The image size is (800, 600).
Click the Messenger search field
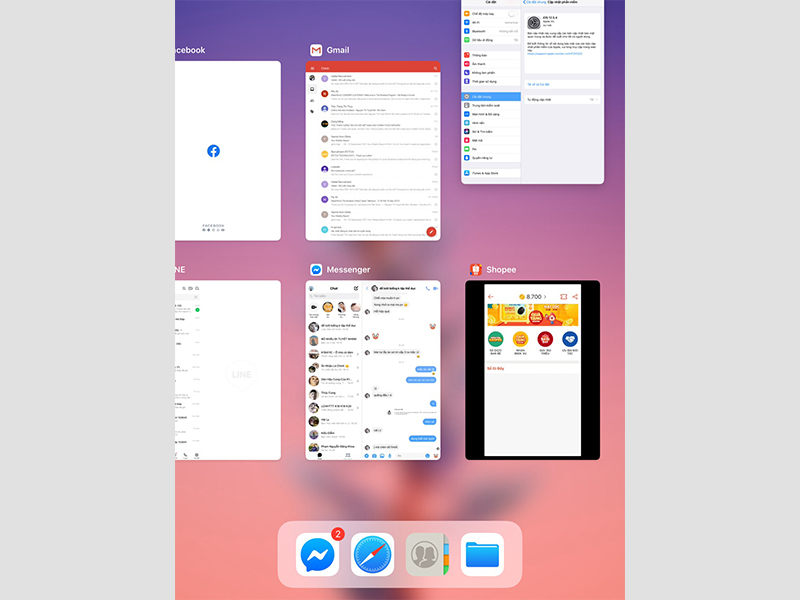click(x=333, y=296)
